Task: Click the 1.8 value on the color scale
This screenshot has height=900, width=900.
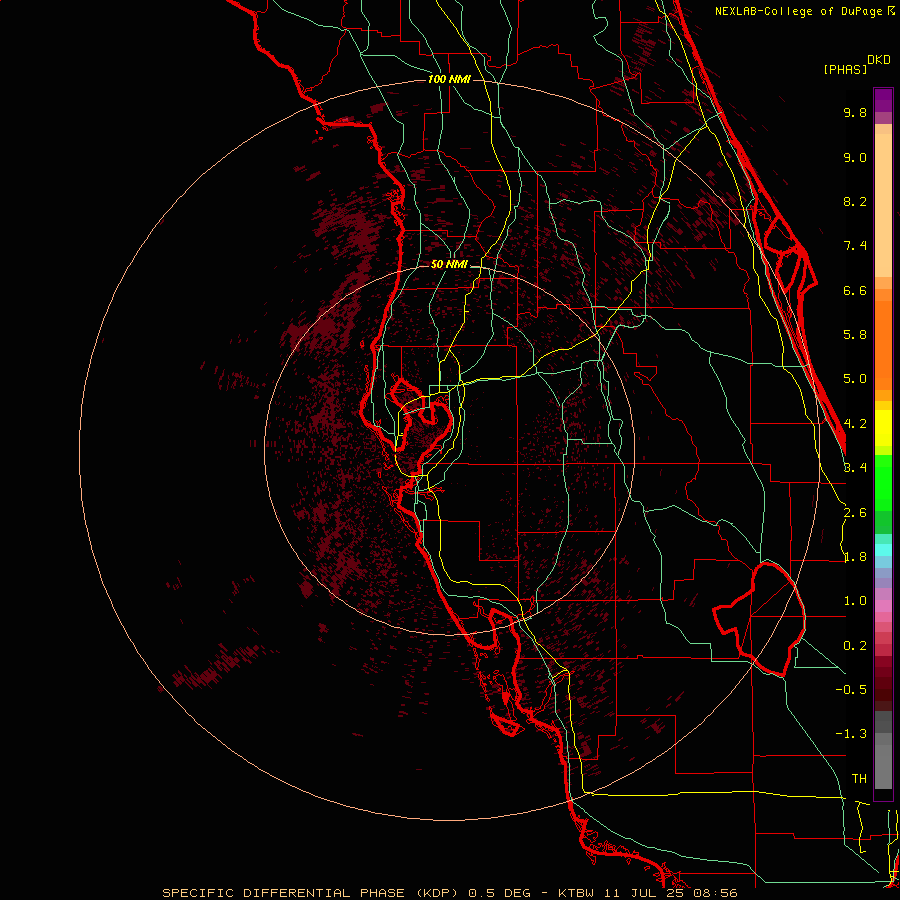Action: (x=855, y=557)
